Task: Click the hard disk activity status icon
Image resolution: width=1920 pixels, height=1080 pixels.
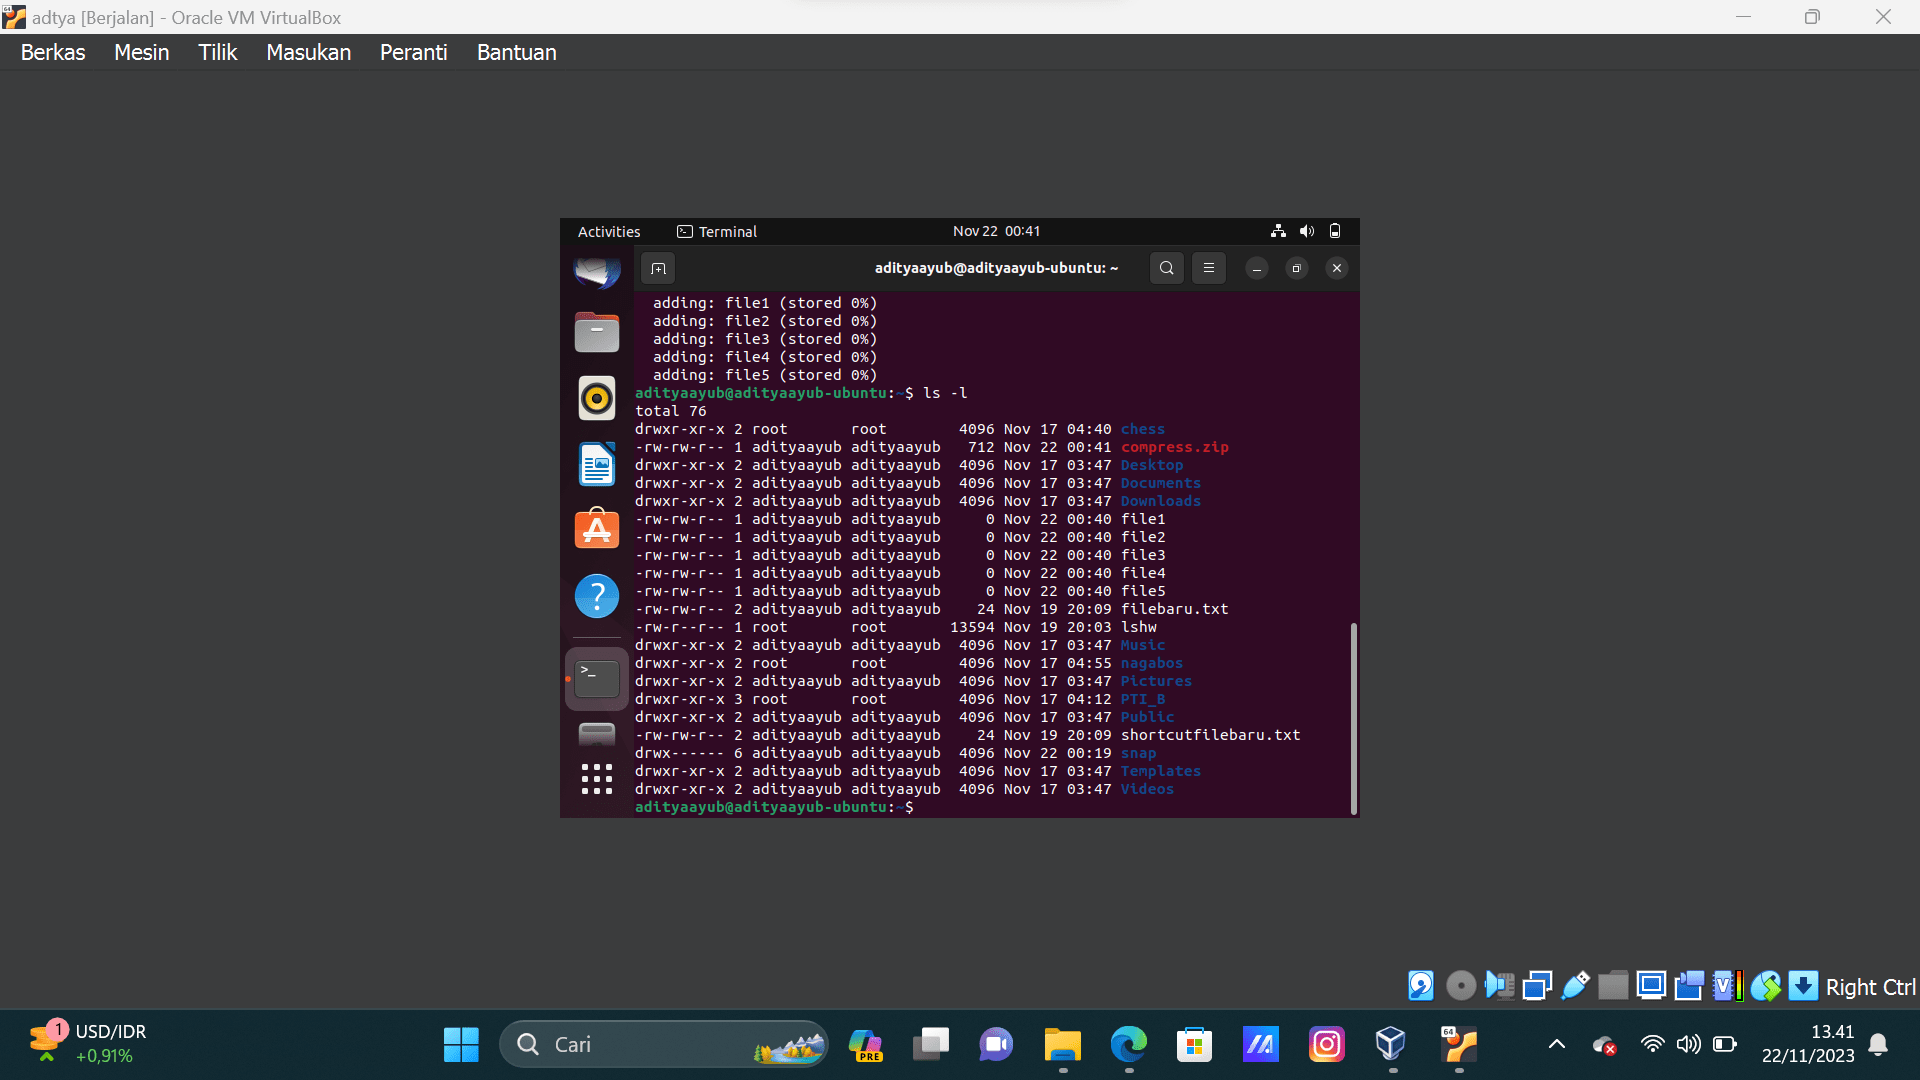Action: point(1420,986)
